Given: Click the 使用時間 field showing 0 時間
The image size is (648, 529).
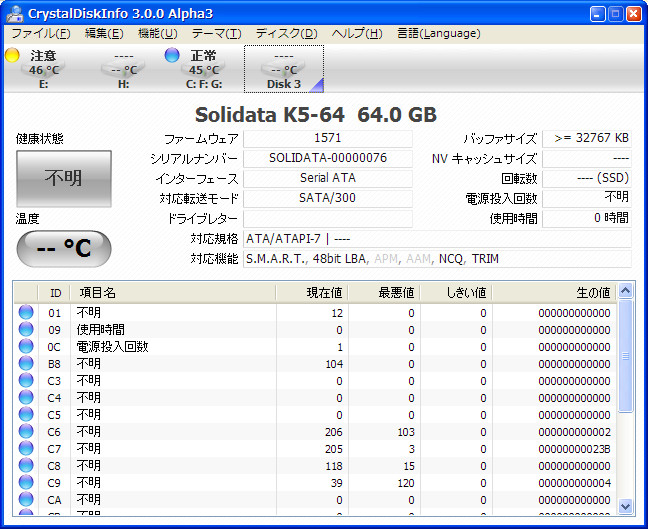Looking at the screenshot, I should [587, 219].
